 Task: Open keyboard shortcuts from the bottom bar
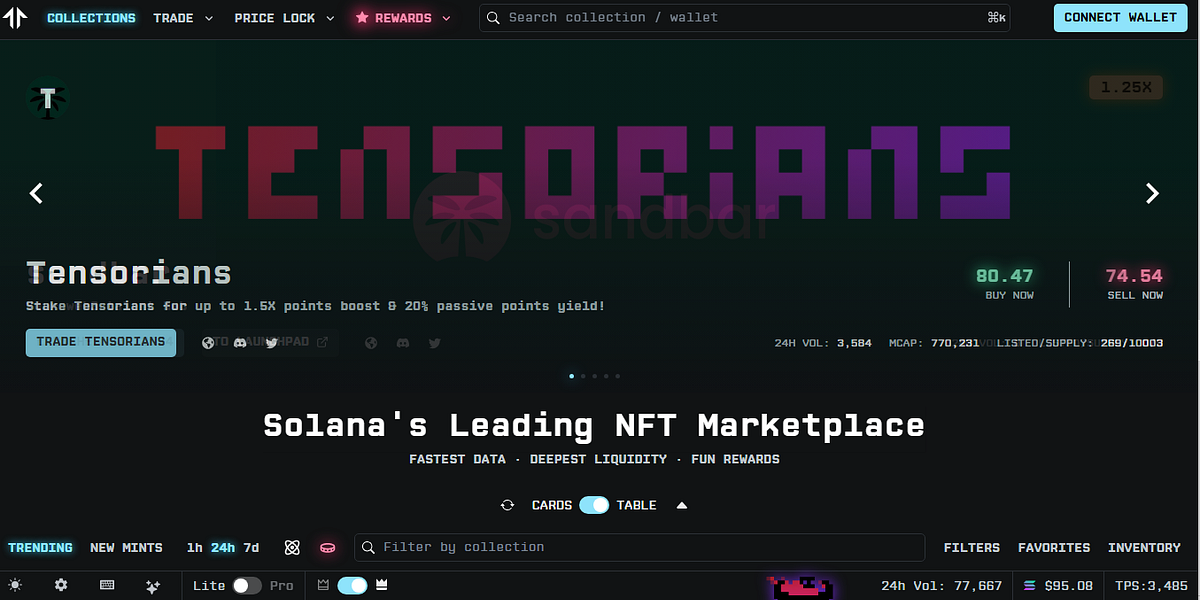click(x=107, y=585)
